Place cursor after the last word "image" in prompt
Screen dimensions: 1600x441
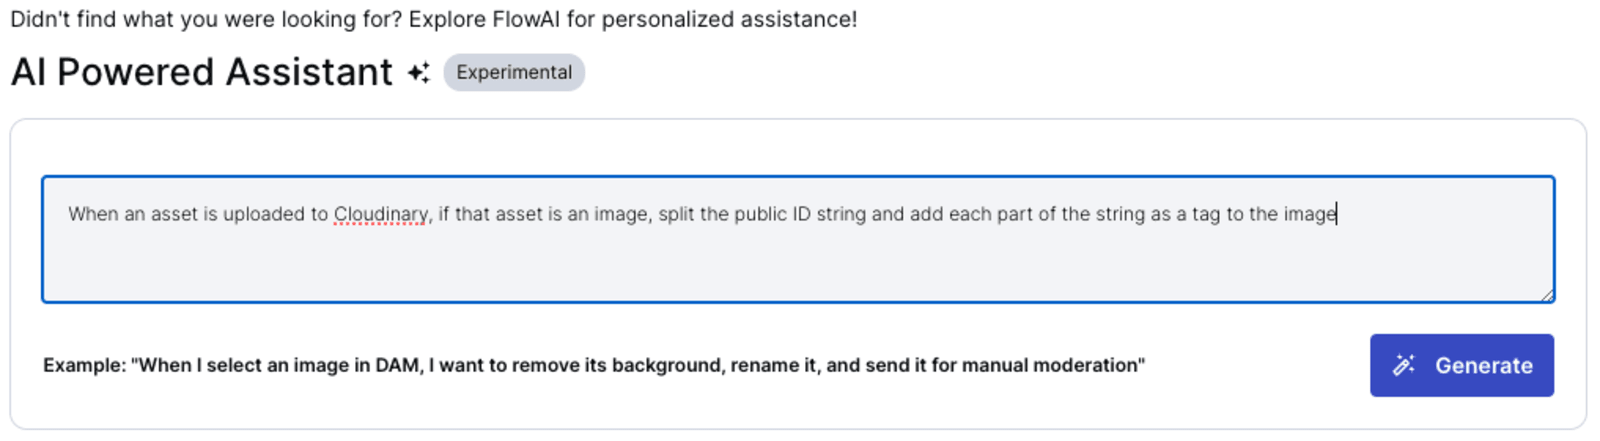click(1337, 214)
